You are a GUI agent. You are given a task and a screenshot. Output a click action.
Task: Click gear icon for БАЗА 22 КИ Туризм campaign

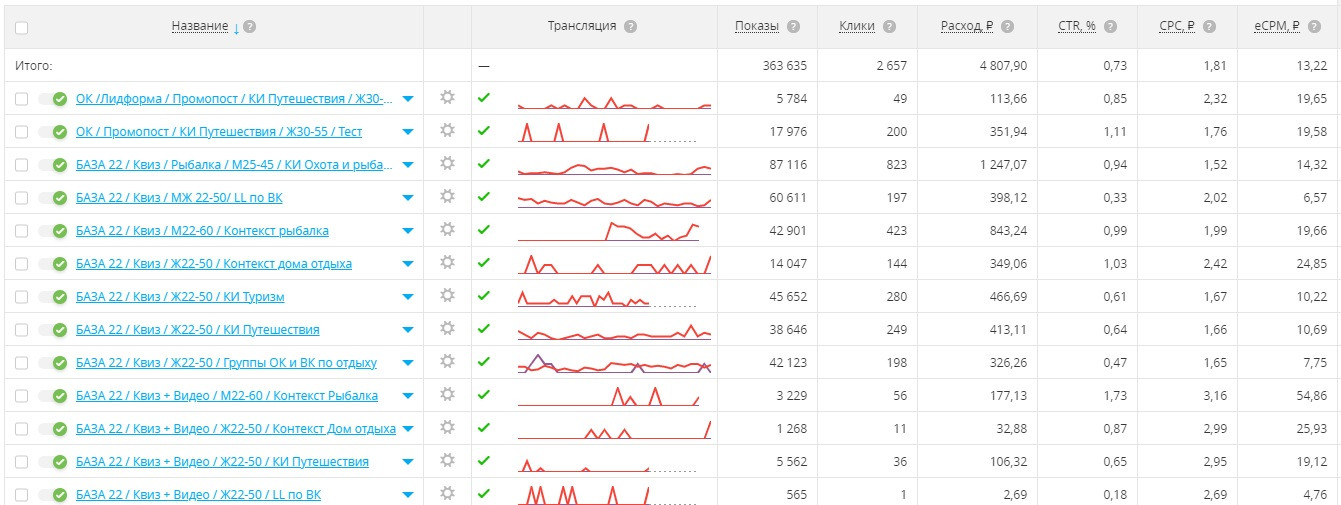pos(447,296)
